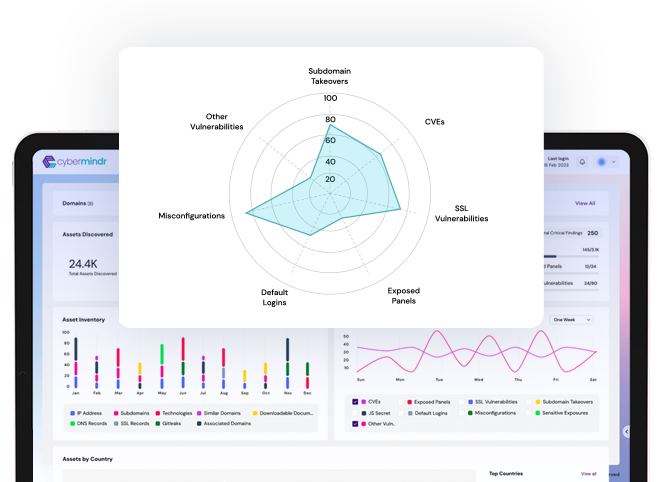
Task: Uncheck the Other Vuln. checkbox
Action: tap(353, 424)
